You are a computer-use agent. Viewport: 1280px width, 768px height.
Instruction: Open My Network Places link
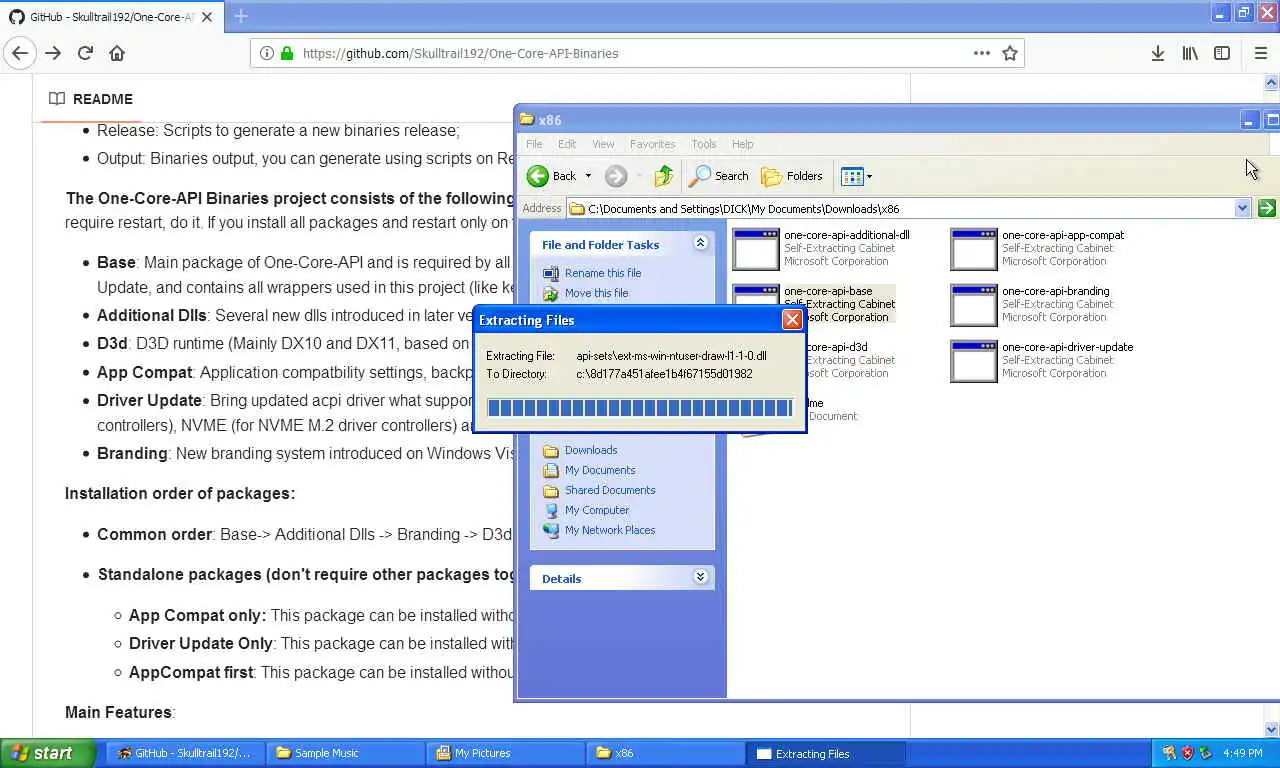[610, 530]
